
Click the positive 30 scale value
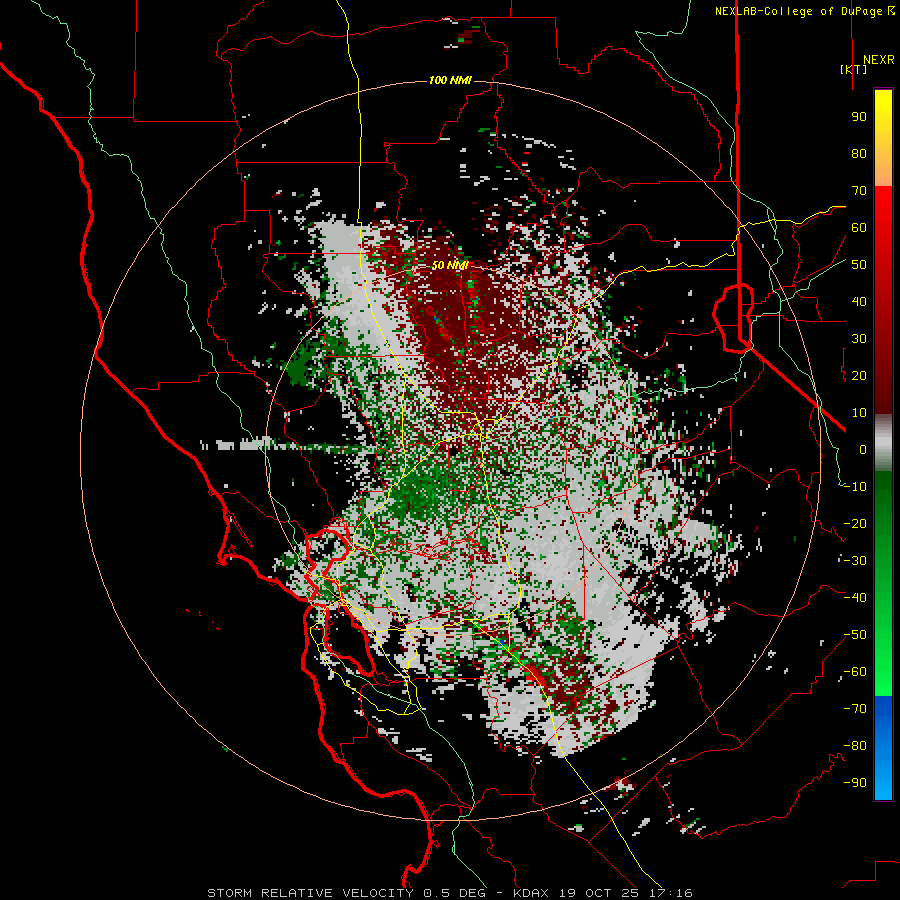tap(859, 339)
